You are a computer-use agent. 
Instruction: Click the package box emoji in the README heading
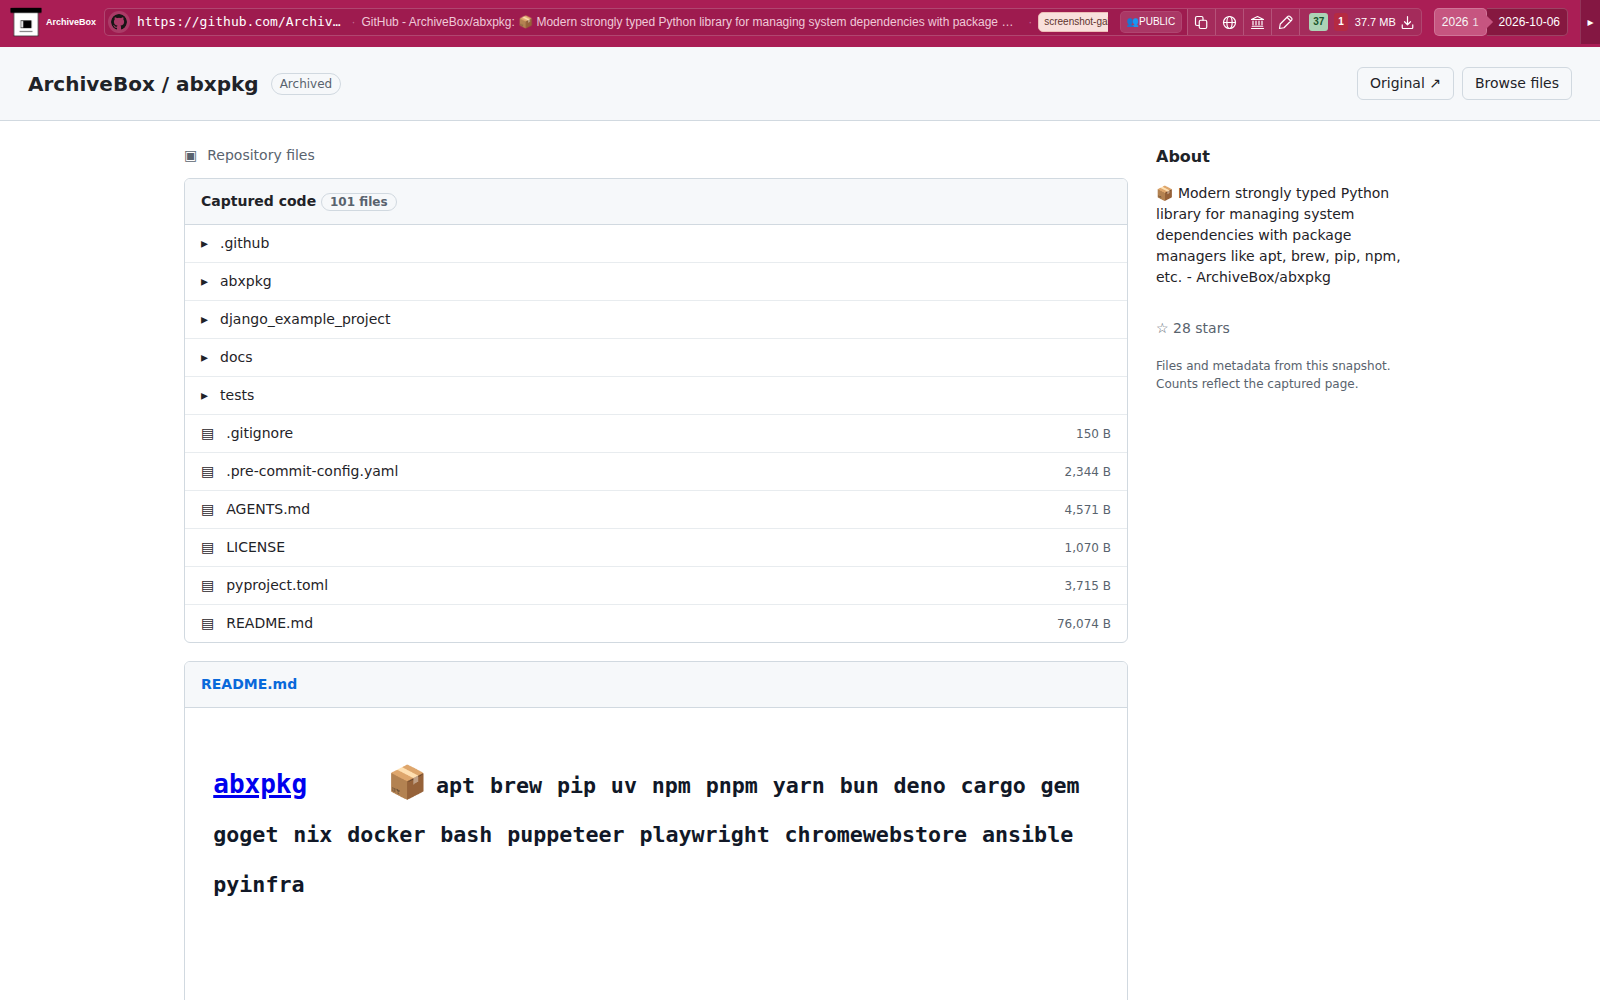pos(406,782)
